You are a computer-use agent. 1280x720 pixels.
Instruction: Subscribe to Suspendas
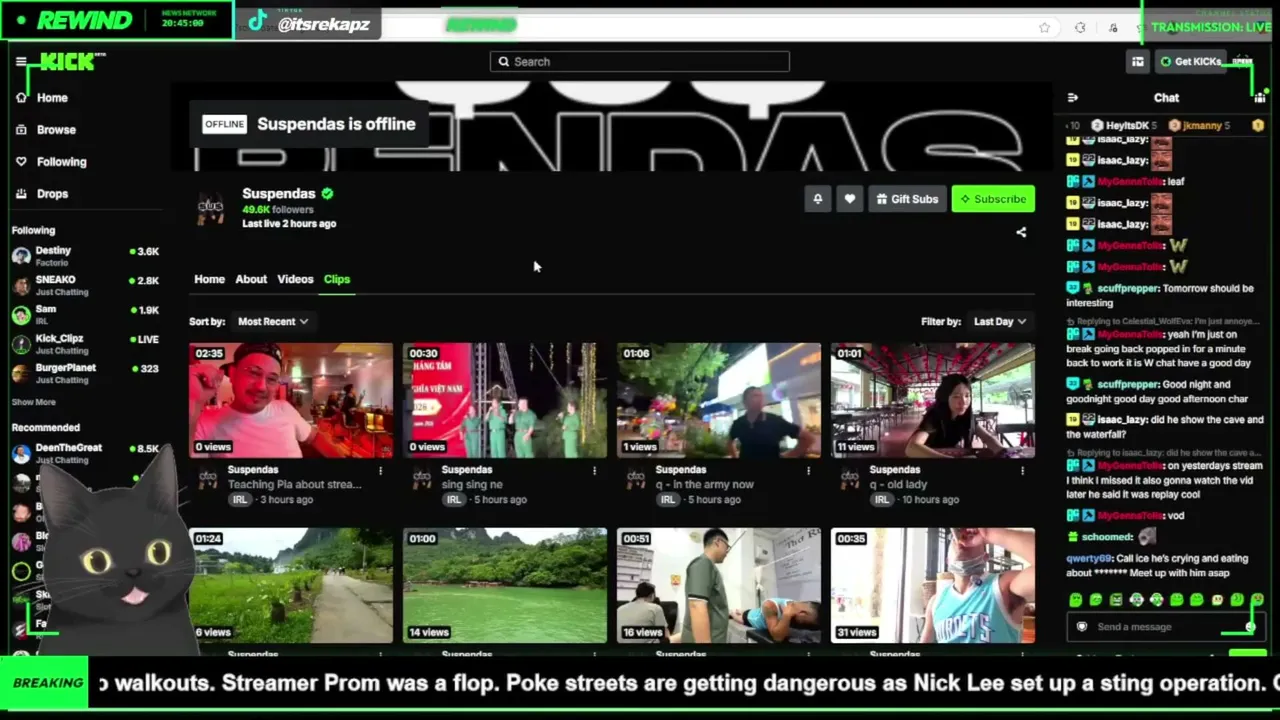pyautogui.click(x=993, y=199)
